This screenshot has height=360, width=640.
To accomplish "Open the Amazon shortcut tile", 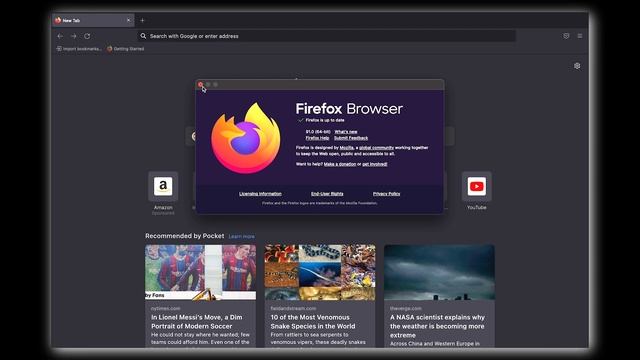I will point(163,187).
